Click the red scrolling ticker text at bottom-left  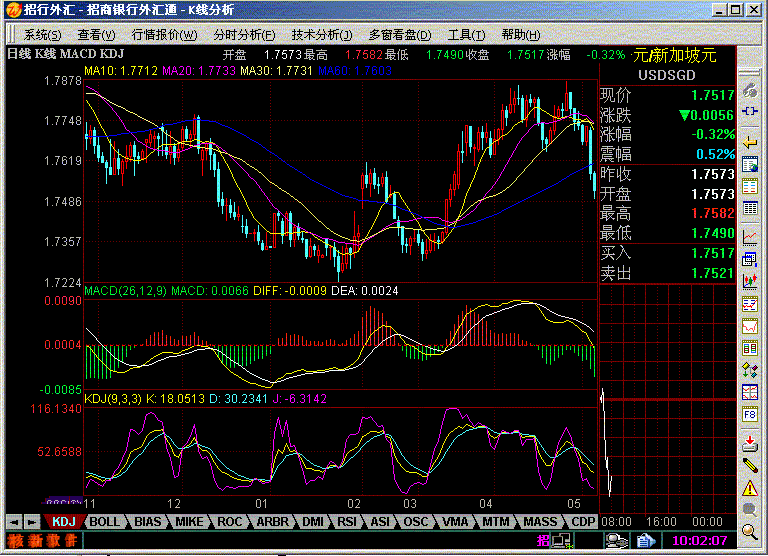tap(42, 541)
